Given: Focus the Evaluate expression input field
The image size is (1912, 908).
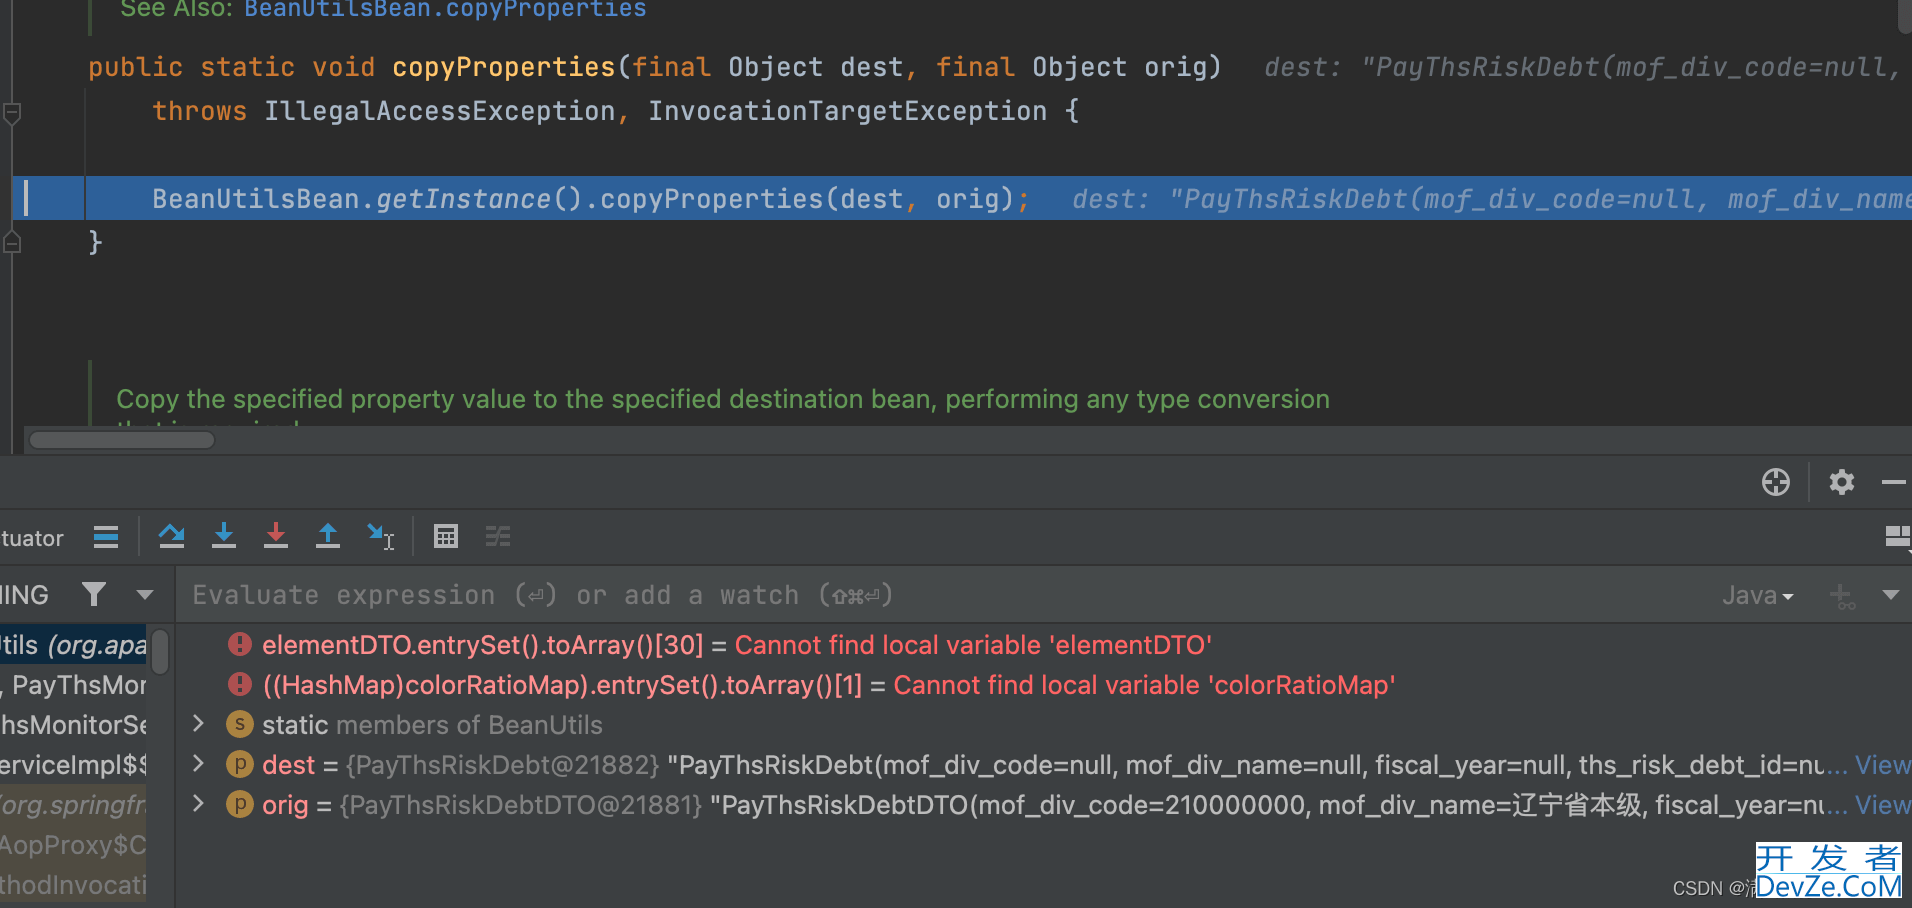Looking at the screenshot, I should (x=940, y=595).
